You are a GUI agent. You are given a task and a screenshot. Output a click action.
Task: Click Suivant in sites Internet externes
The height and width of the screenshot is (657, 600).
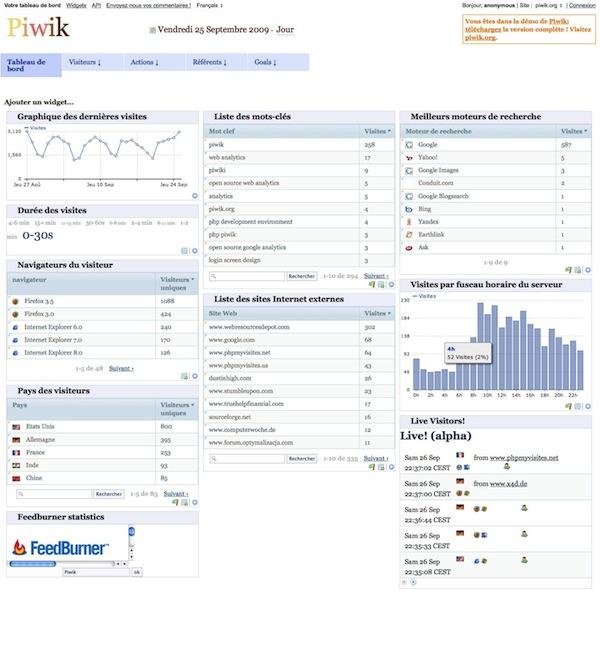376,458
